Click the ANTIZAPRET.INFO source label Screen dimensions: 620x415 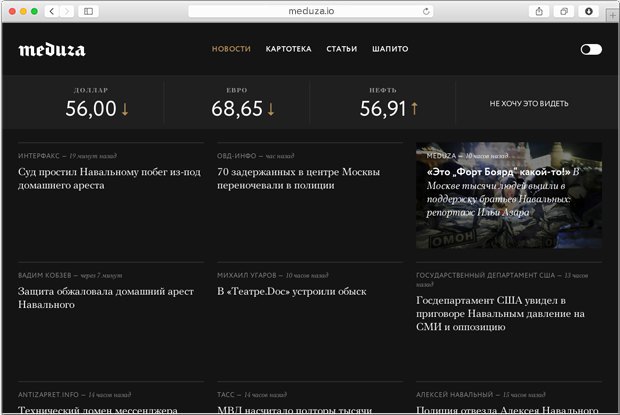pyautogui.click(x=48, y=394)
